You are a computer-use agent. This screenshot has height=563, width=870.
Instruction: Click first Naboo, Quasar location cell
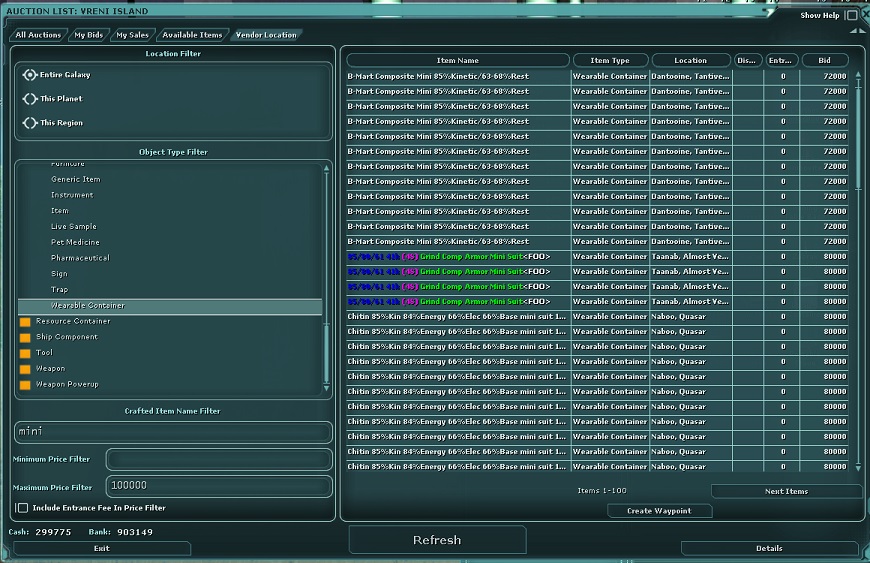click(x=690, y=317)
